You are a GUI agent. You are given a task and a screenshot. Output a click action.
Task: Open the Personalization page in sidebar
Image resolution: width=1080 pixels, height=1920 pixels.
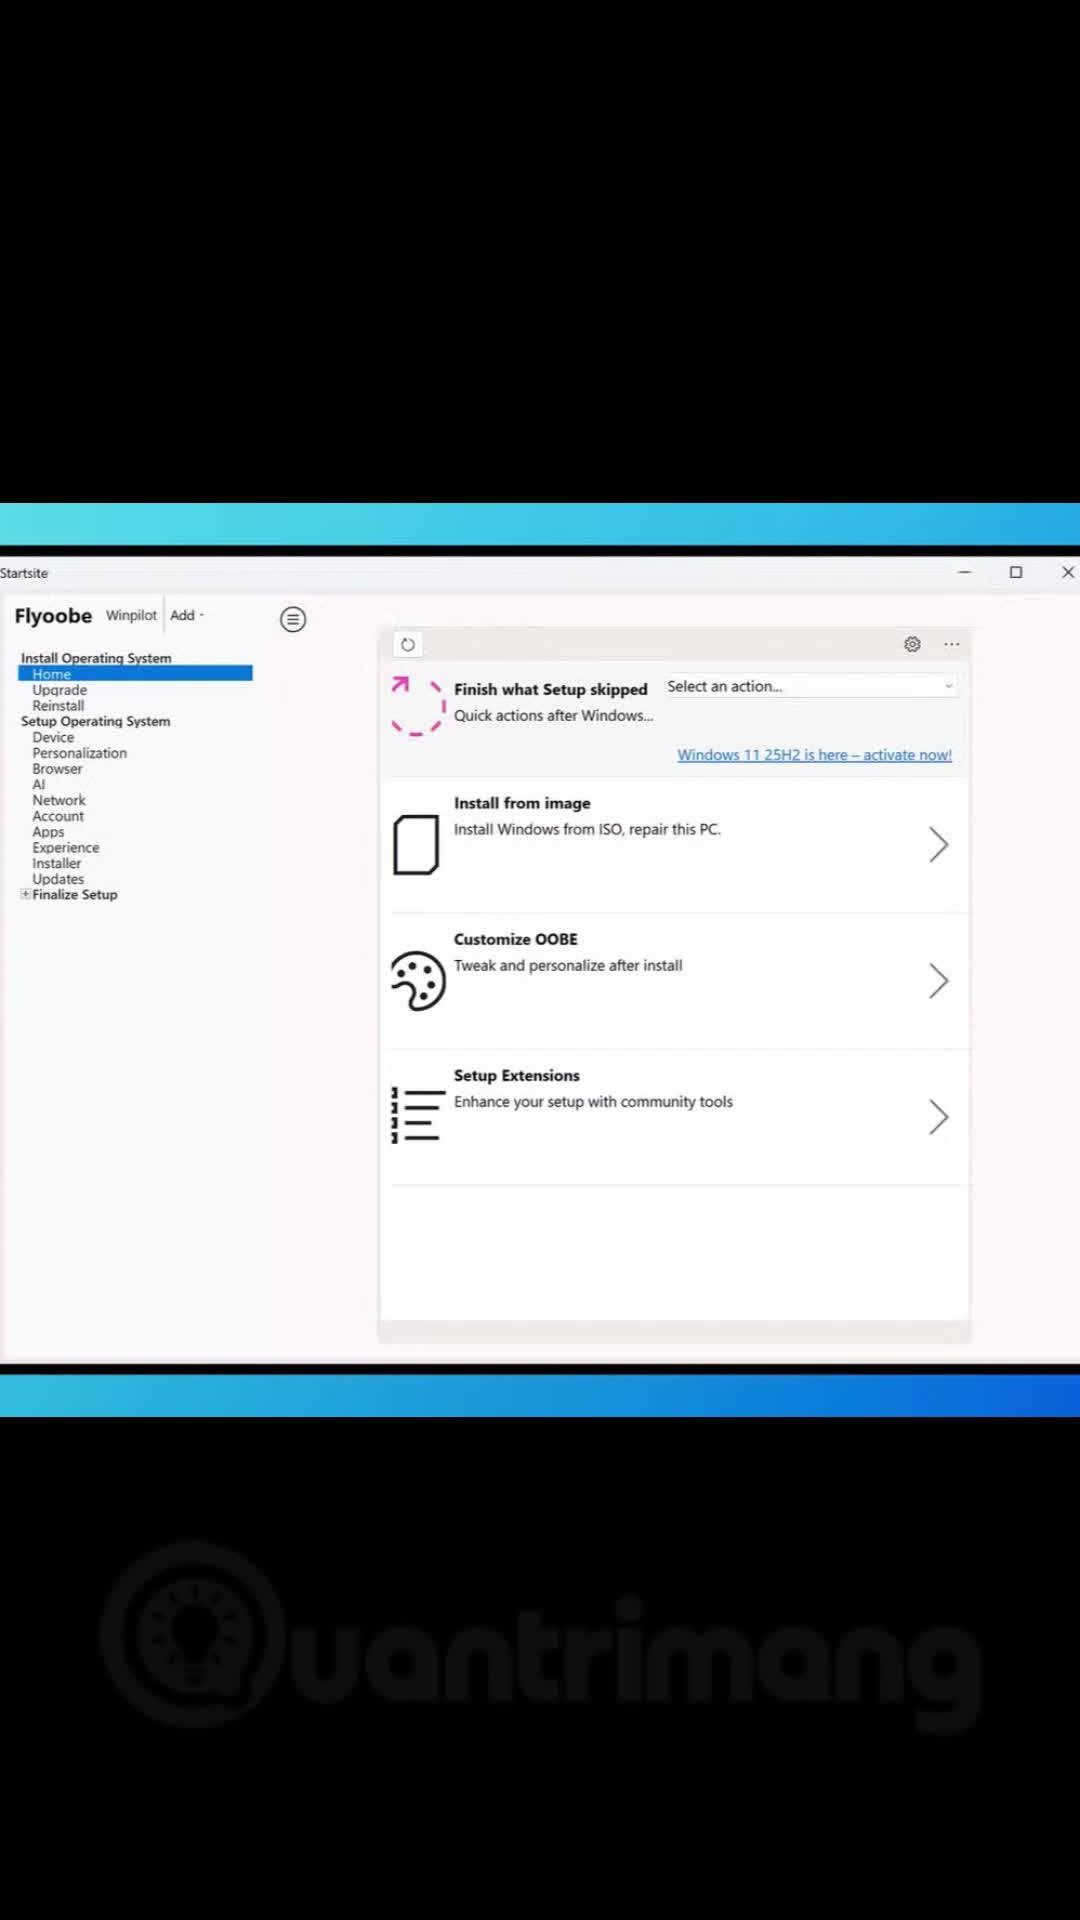coord(79,753)
